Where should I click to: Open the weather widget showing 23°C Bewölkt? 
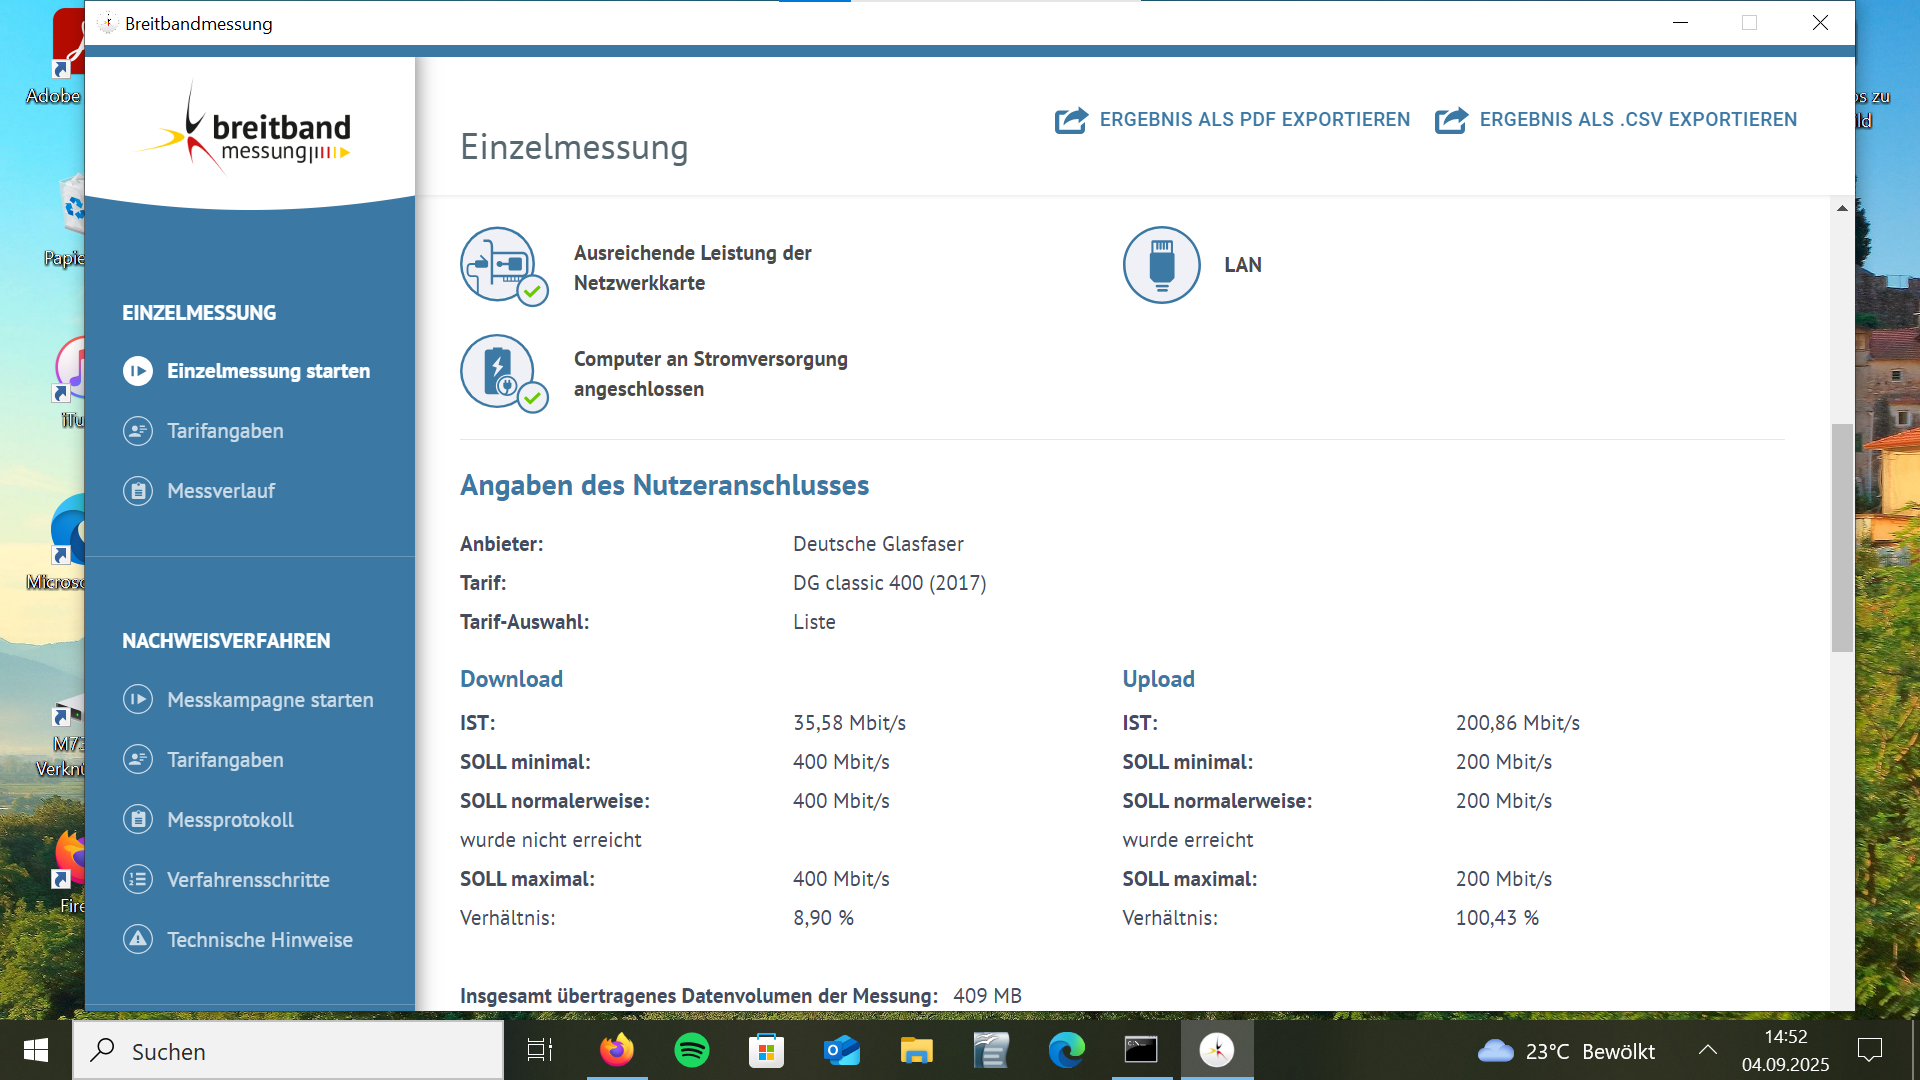pos(1566,1051)
